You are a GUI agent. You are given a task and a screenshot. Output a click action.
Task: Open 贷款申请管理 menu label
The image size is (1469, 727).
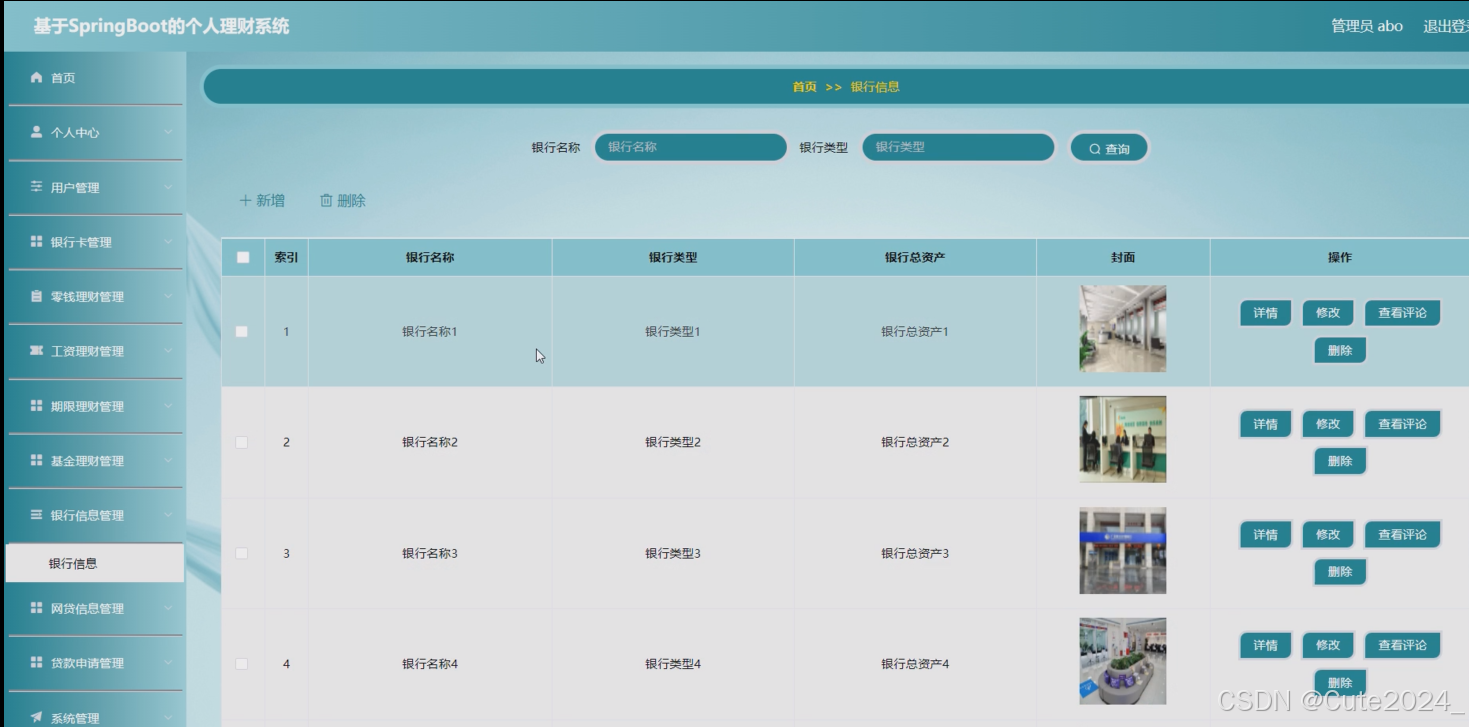tap(87, 663)
